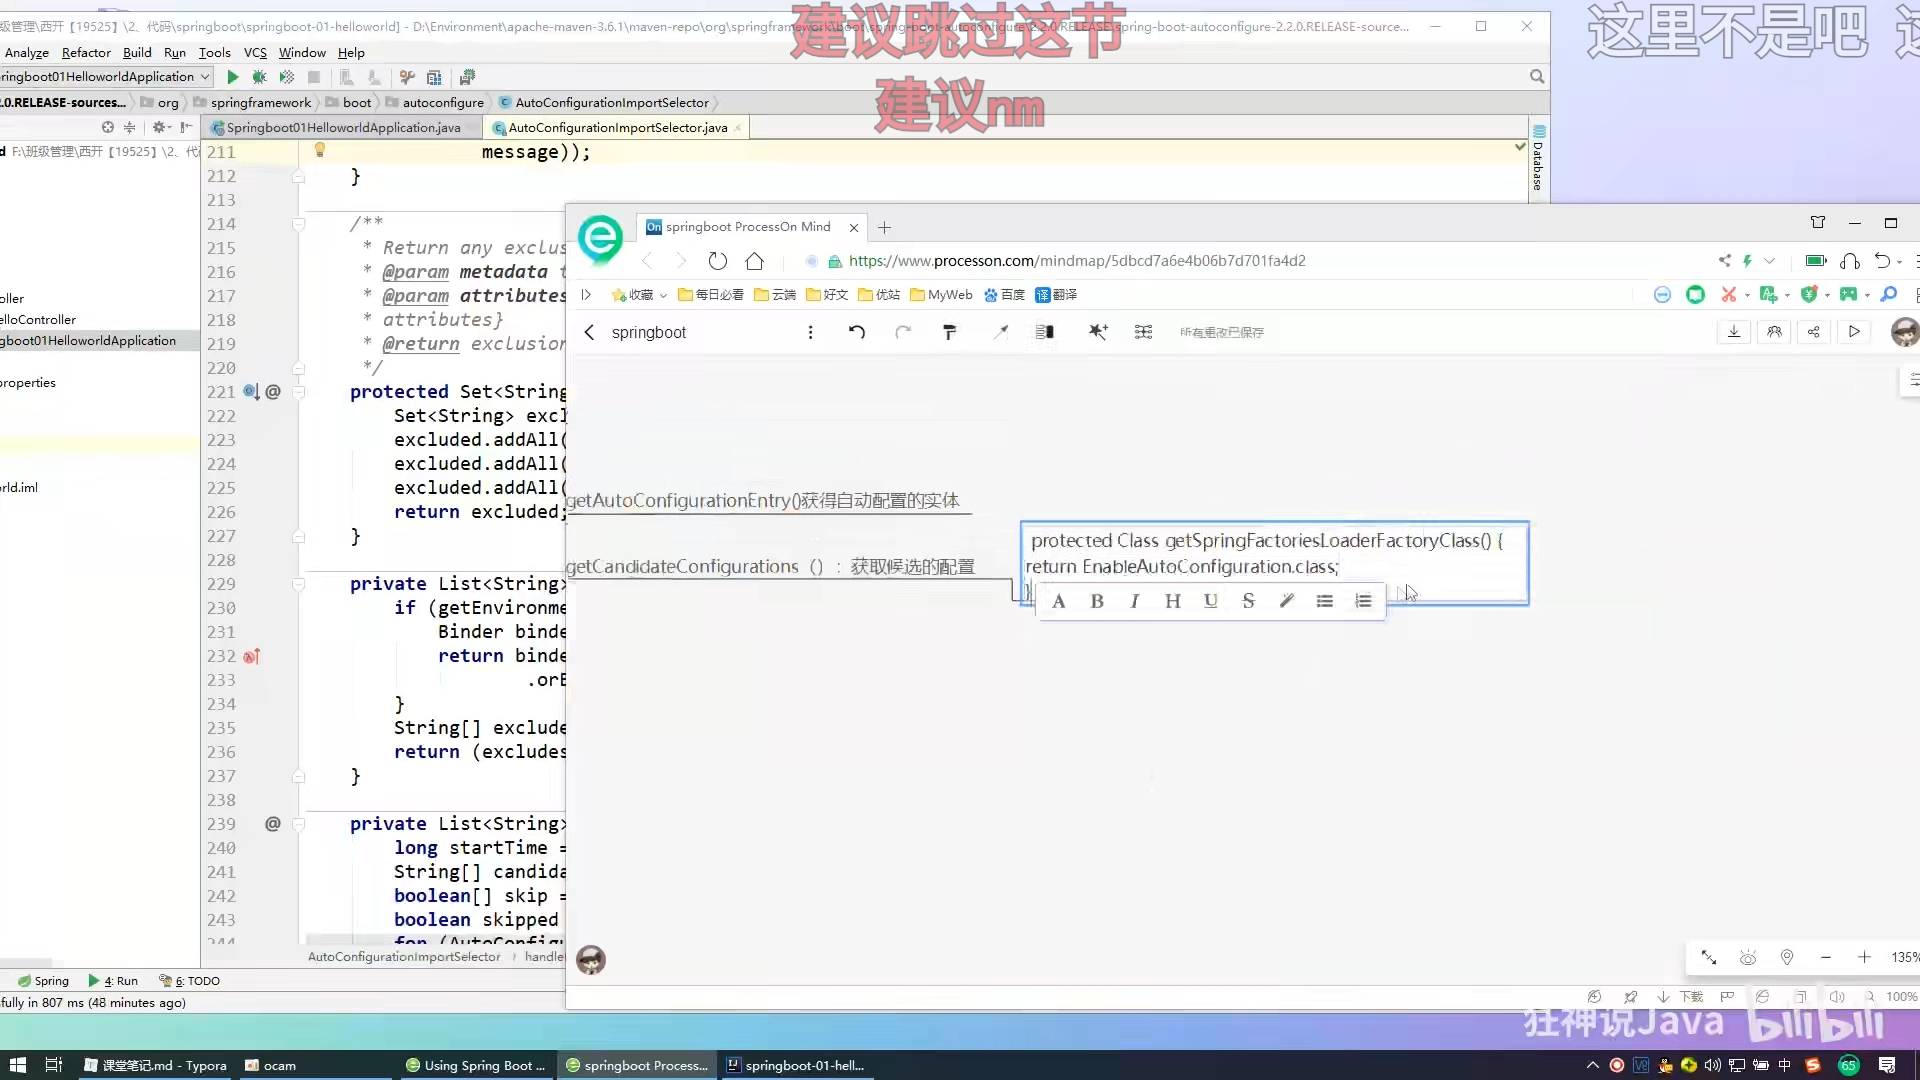
Task: Click the ProcessOn undo arrow
Action: [x=857, y=332]
